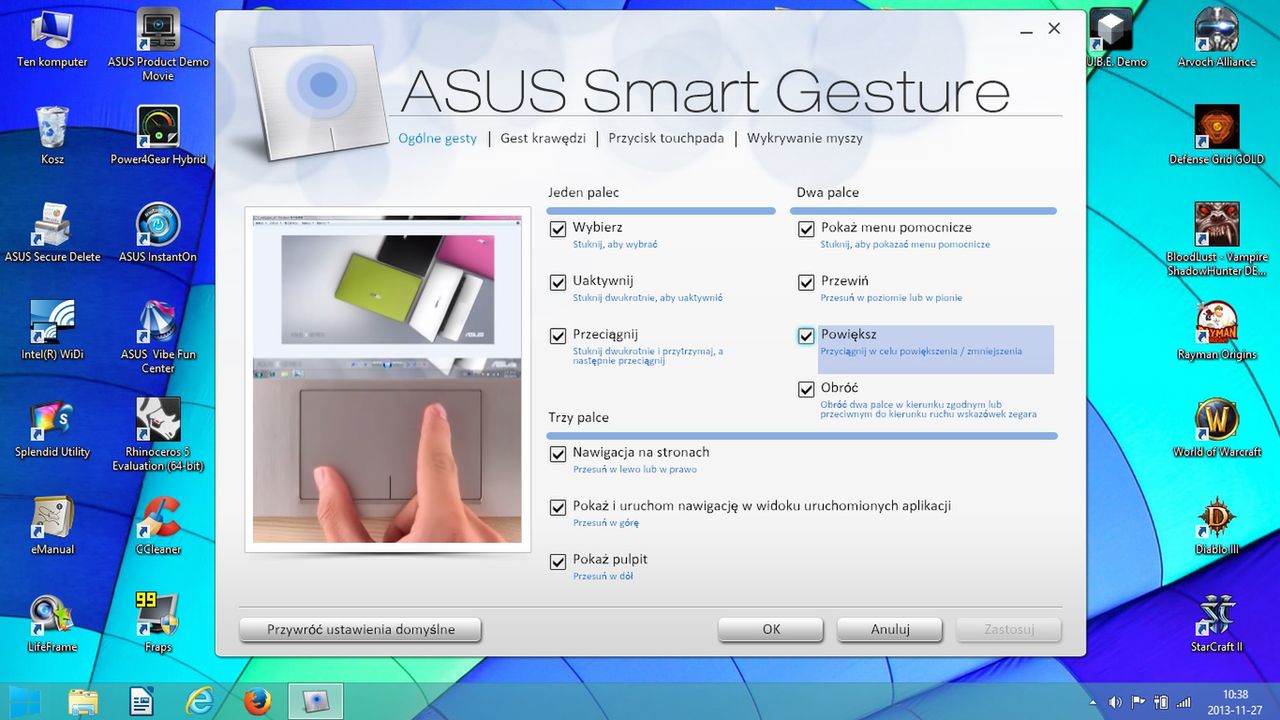
Task: Uncheck the Wybierz checkbox
Action: (x=558, y=229)
